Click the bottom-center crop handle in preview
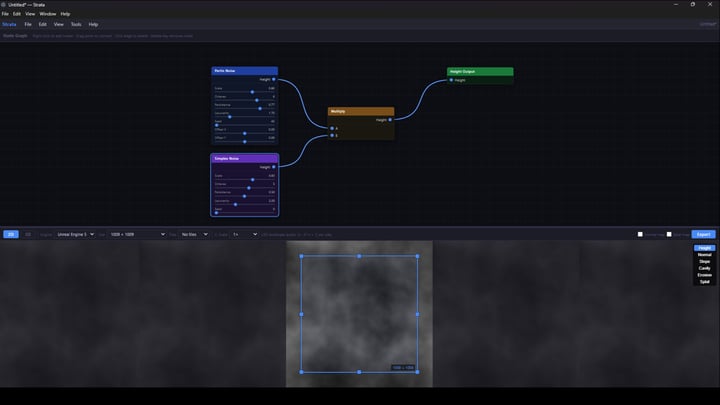The image size is (720, 405). pos(359,372)
